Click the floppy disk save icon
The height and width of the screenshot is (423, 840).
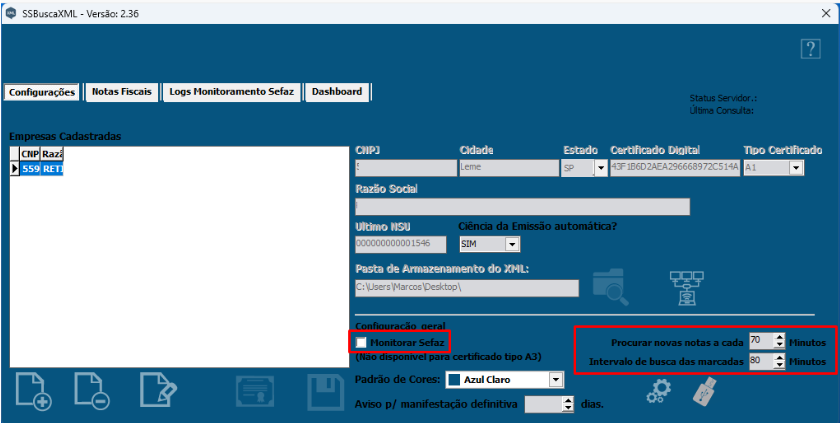(x=325, y=391)
